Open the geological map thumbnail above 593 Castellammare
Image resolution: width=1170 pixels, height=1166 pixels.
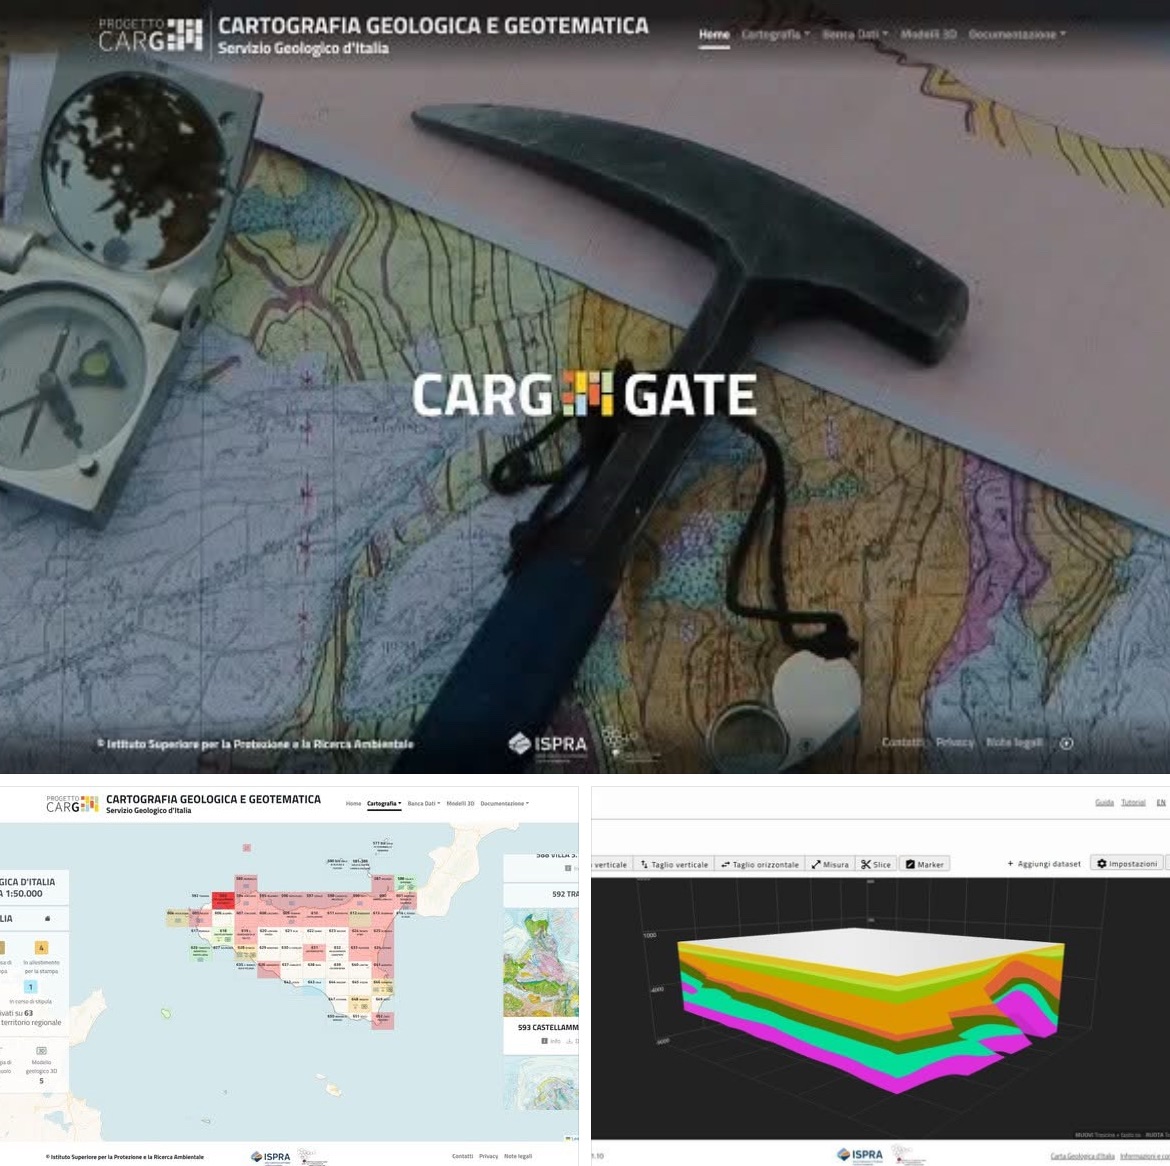pos(541,962)
